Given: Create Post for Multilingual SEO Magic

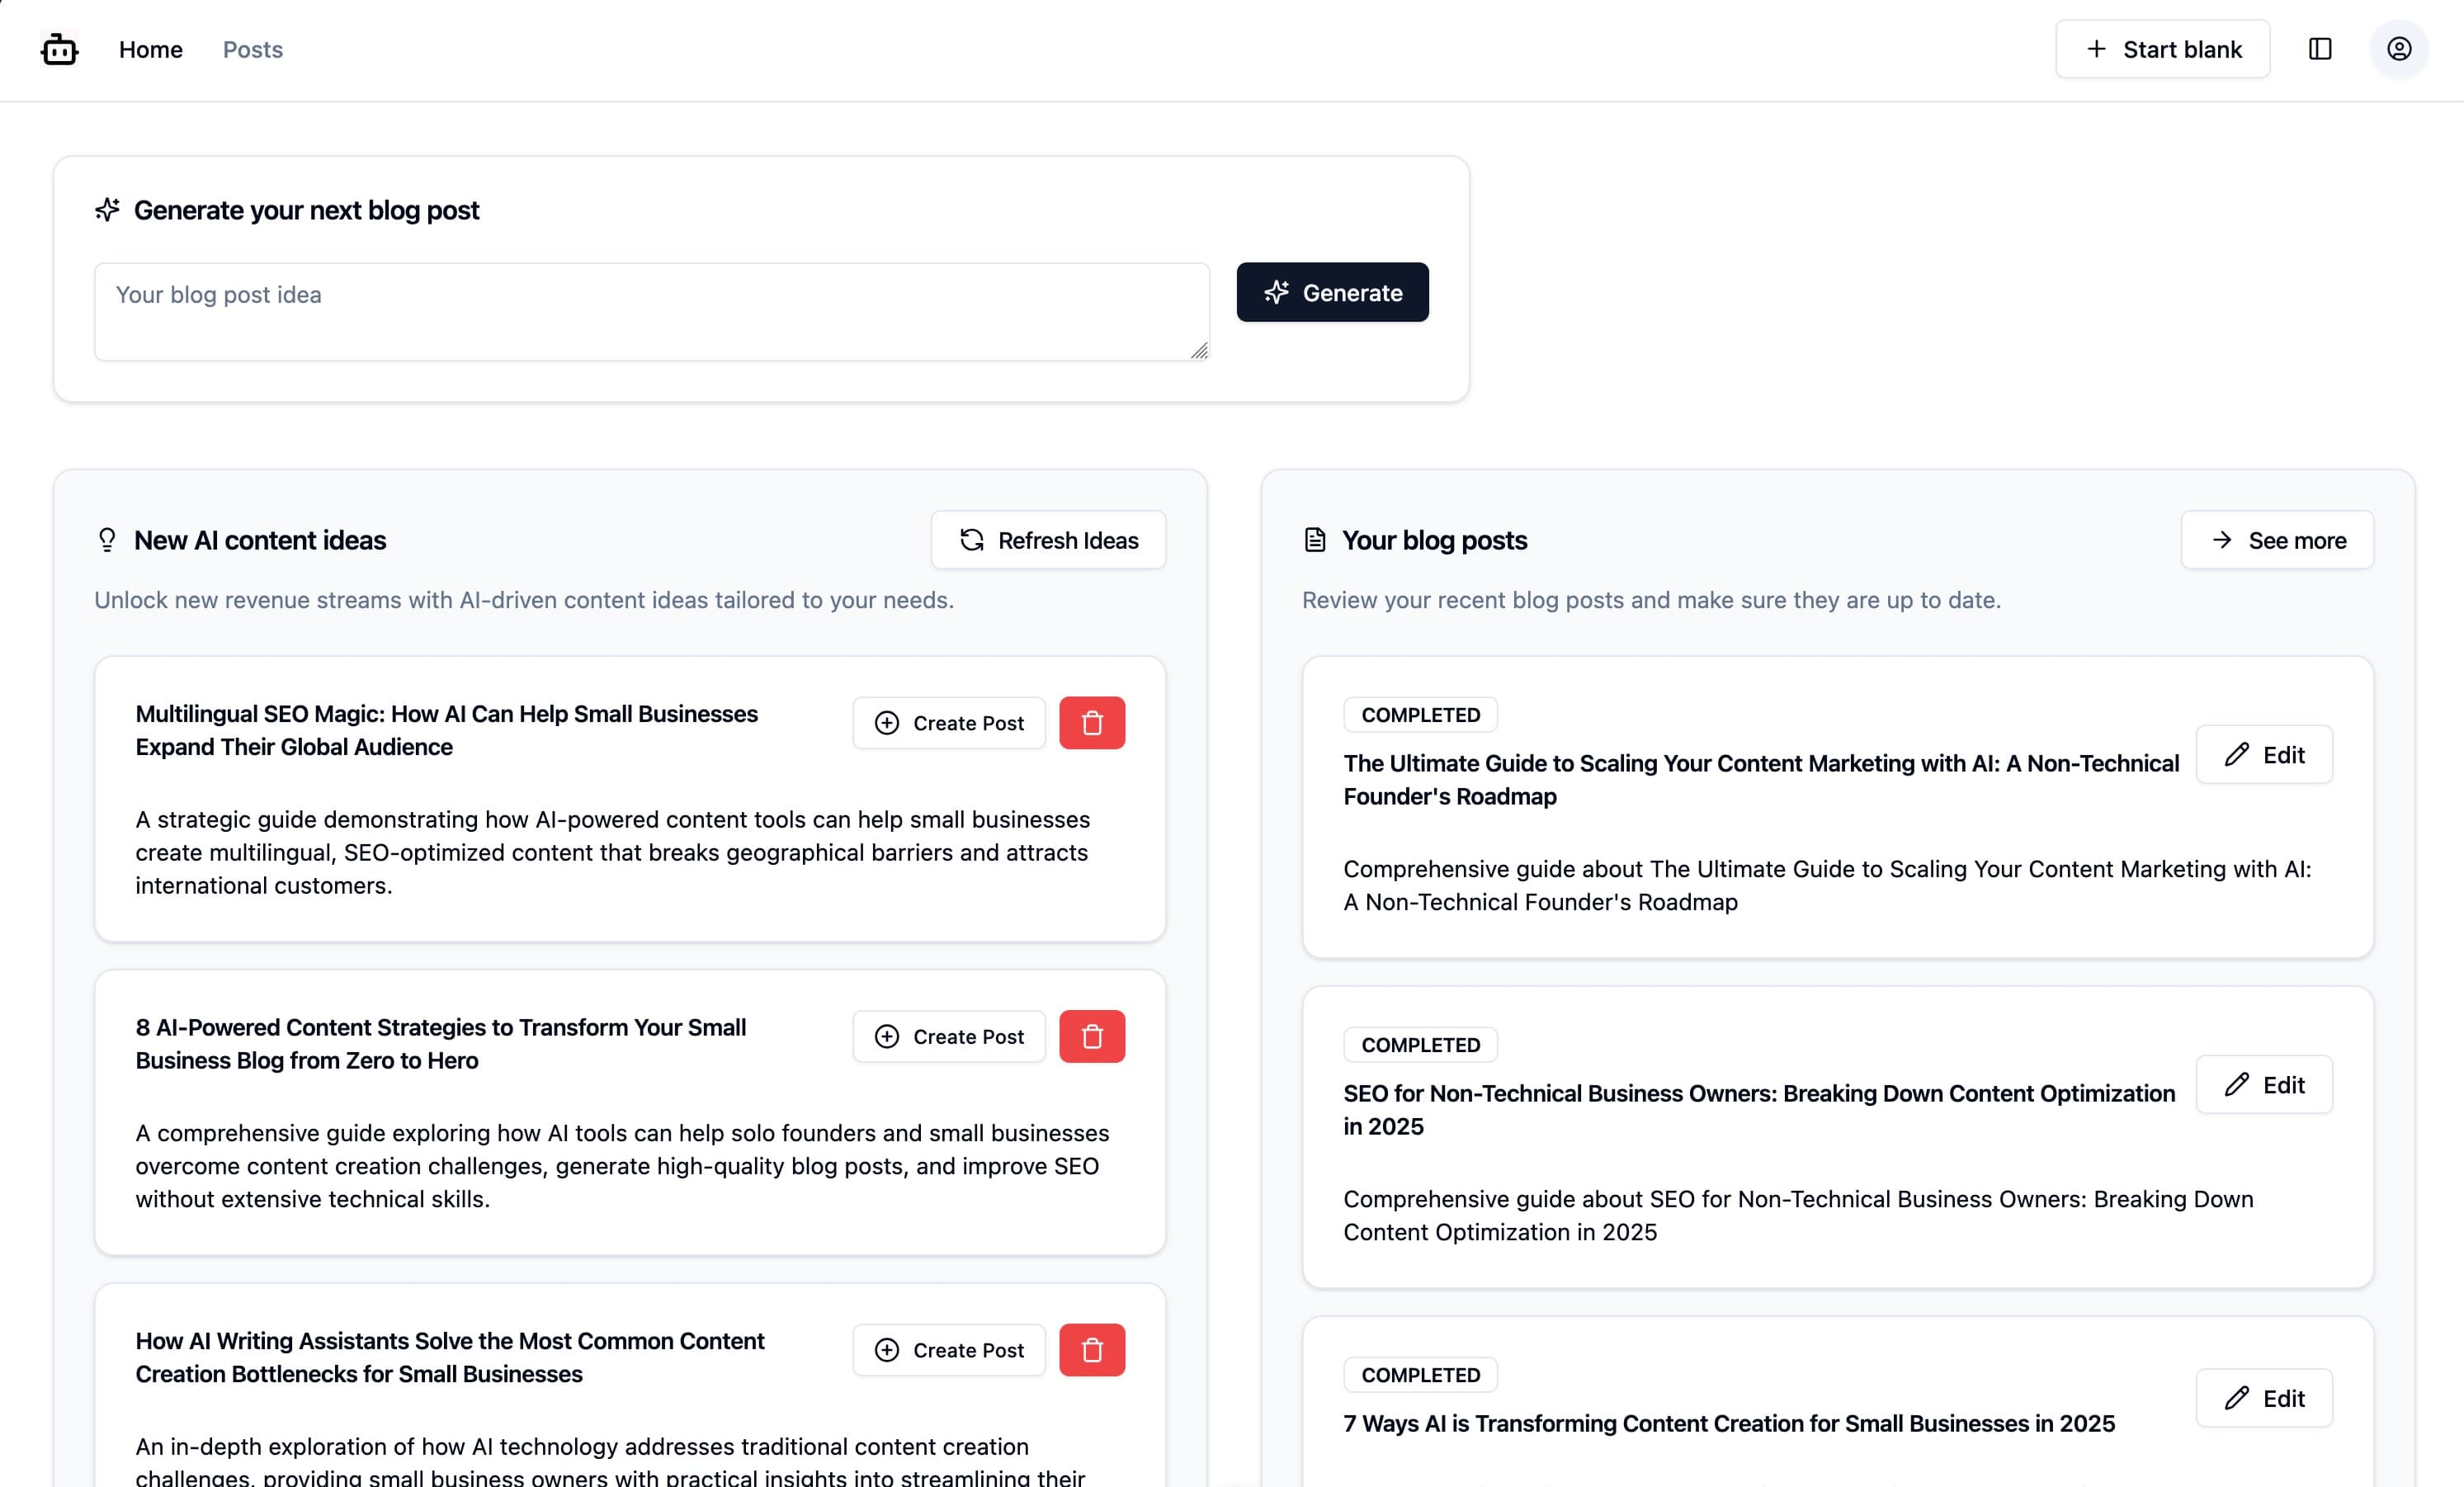Looking at the screenshot, I should 948,723.
